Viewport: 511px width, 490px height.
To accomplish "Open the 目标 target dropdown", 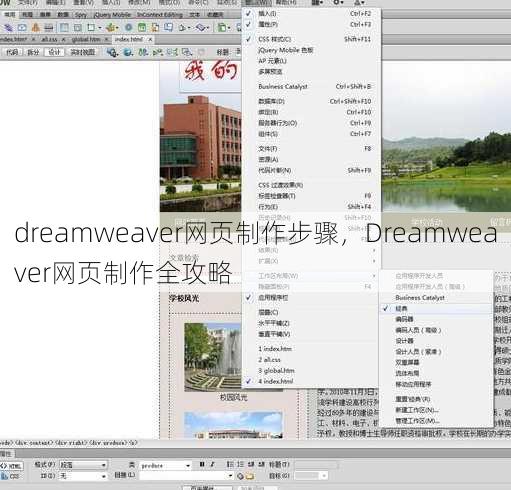I will (x=311, y=476).
